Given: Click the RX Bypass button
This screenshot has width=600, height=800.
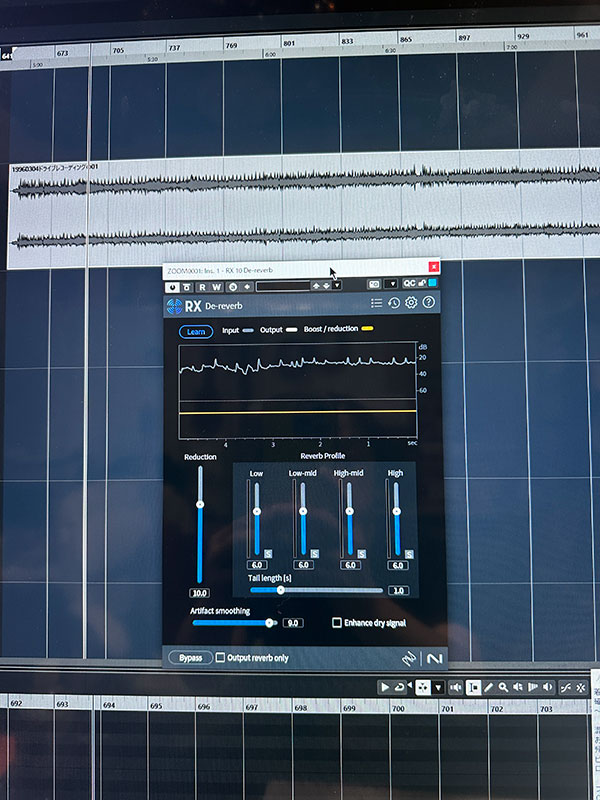Looking at the screenshot, I should click(x=190, y=658).
